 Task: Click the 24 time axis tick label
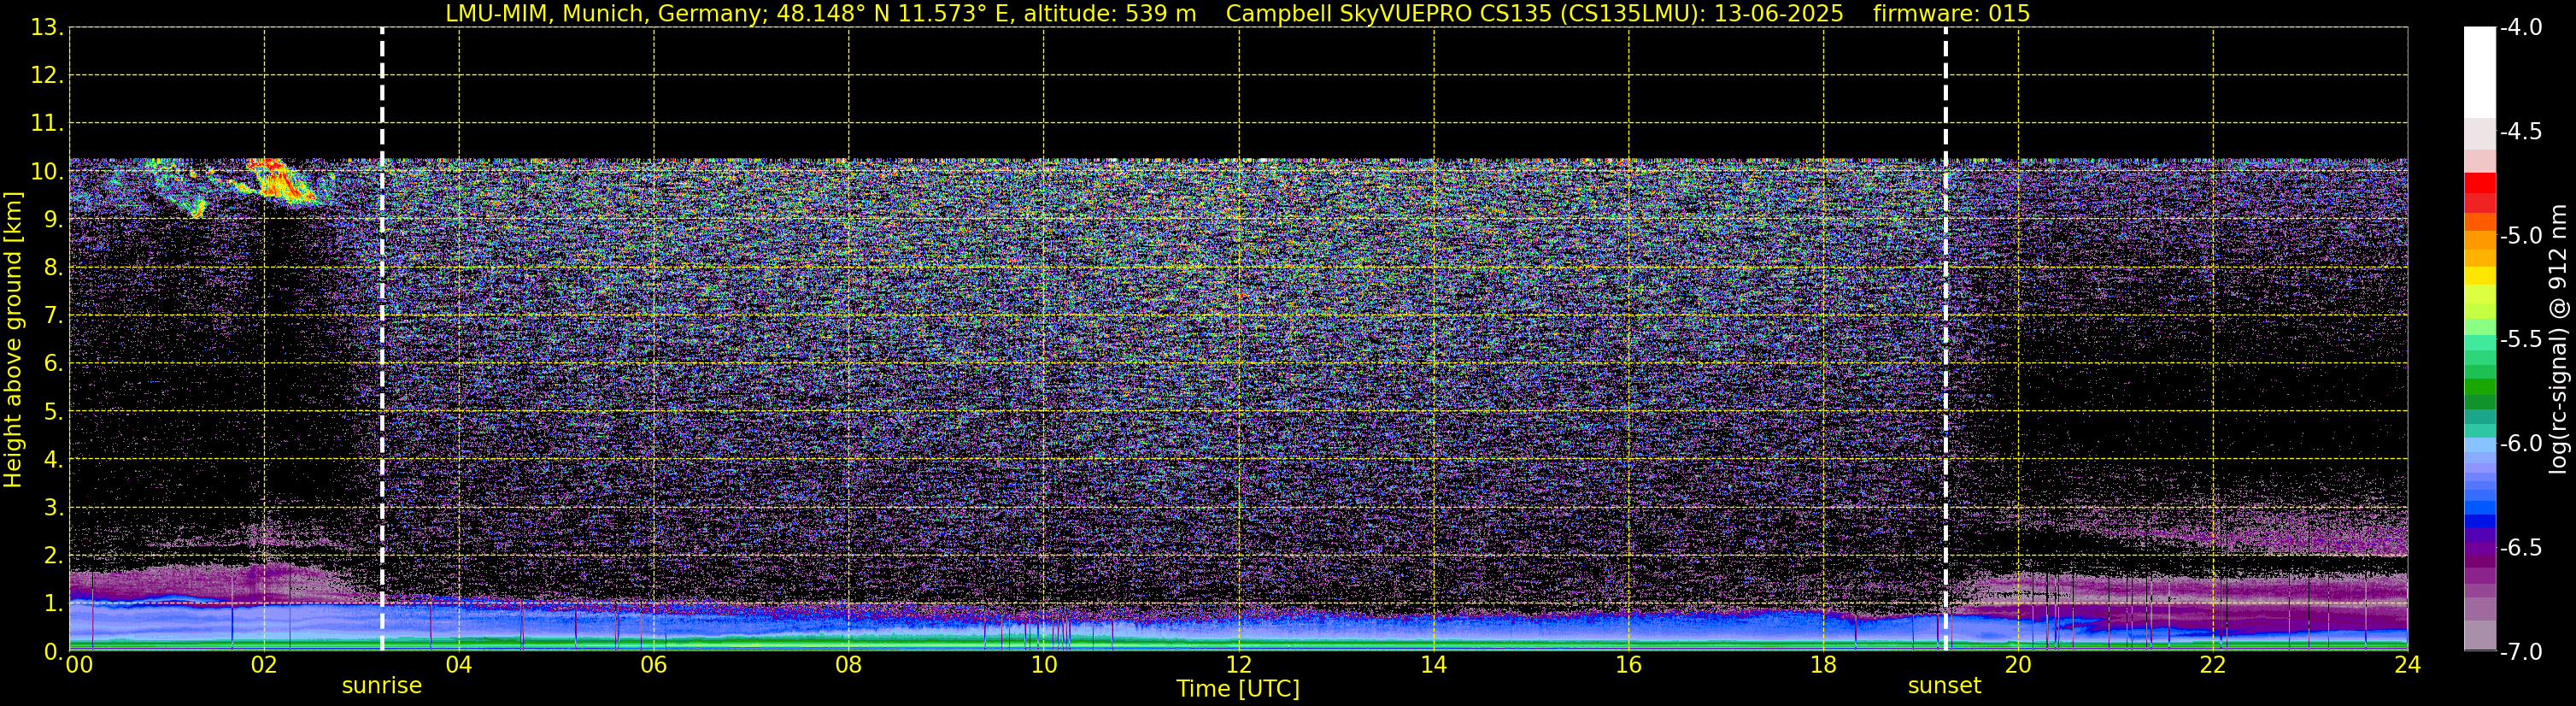click(2408, 665)
